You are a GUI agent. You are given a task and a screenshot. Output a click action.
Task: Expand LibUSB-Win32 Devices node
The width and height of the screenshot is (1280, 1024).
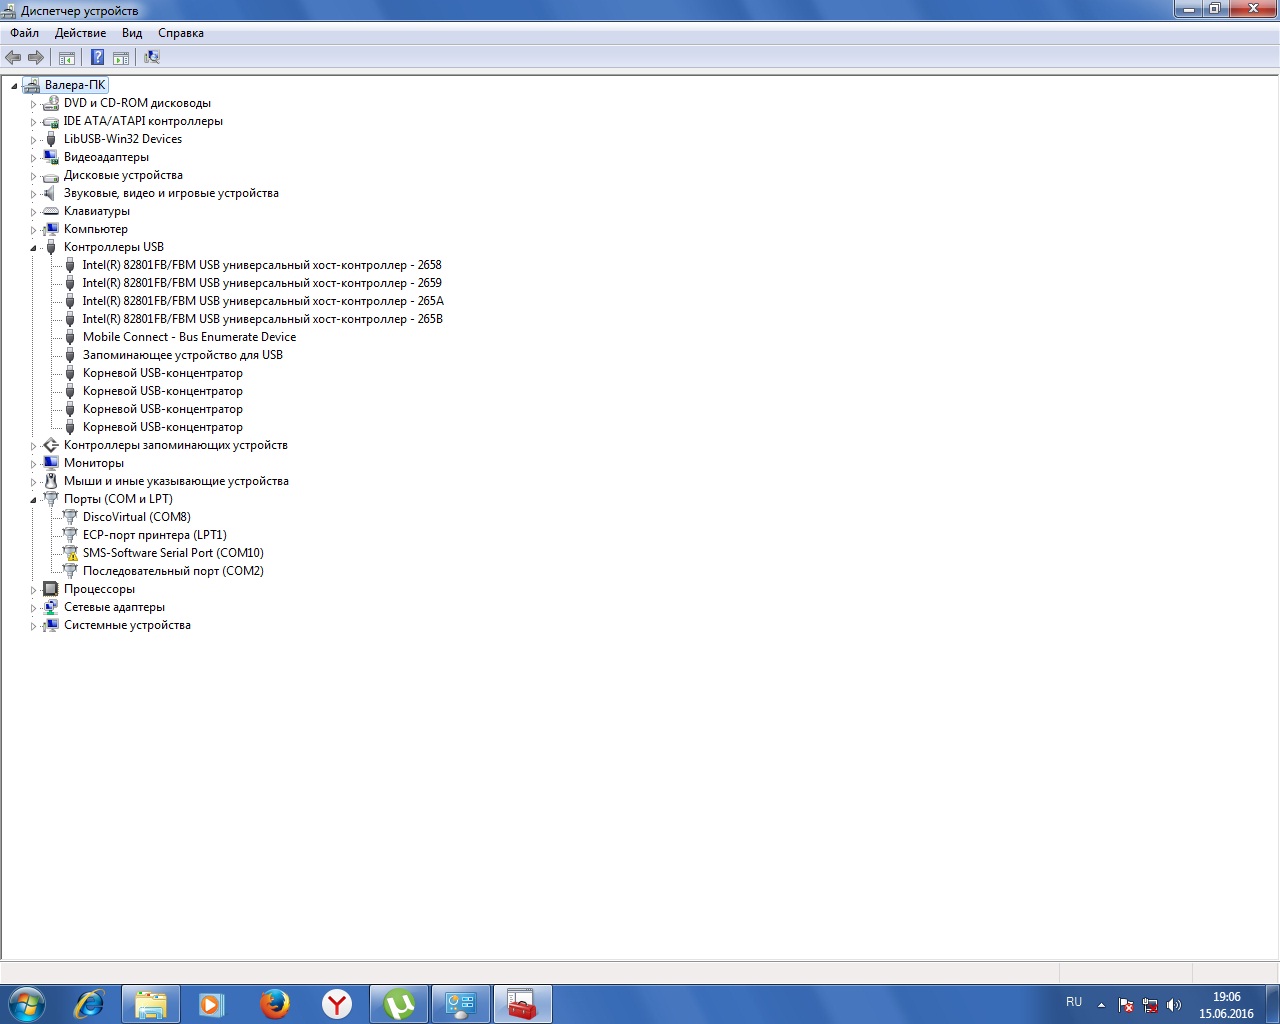(x=33, y=140)
